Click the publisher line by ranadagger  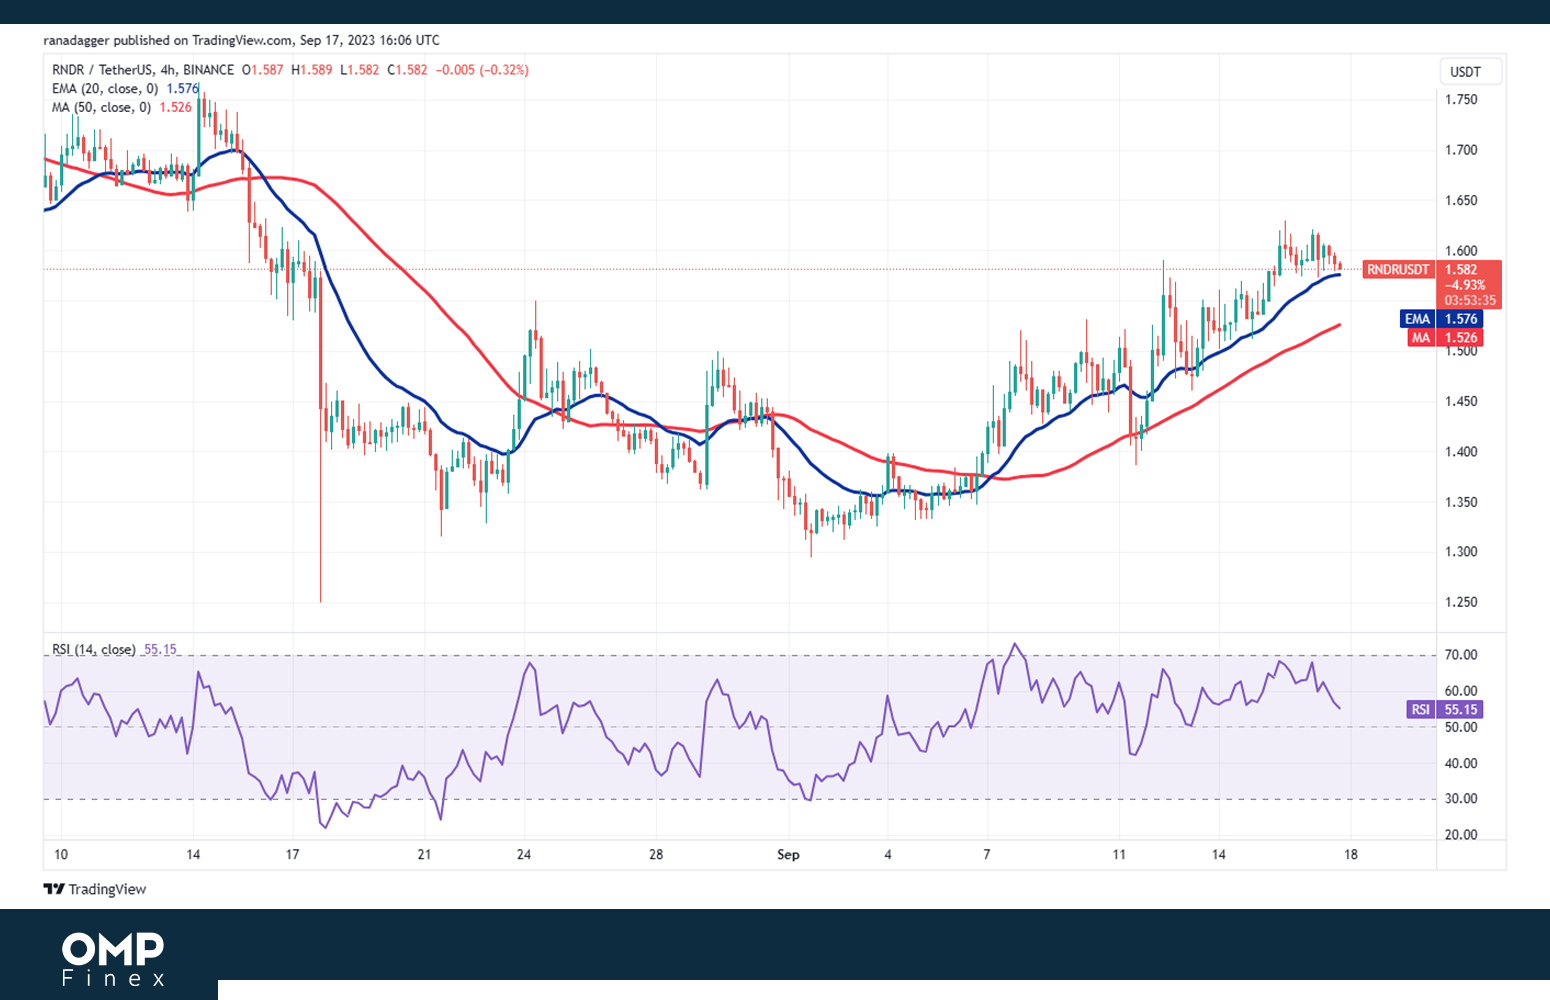pyautogui.click(x=242, y=40)
